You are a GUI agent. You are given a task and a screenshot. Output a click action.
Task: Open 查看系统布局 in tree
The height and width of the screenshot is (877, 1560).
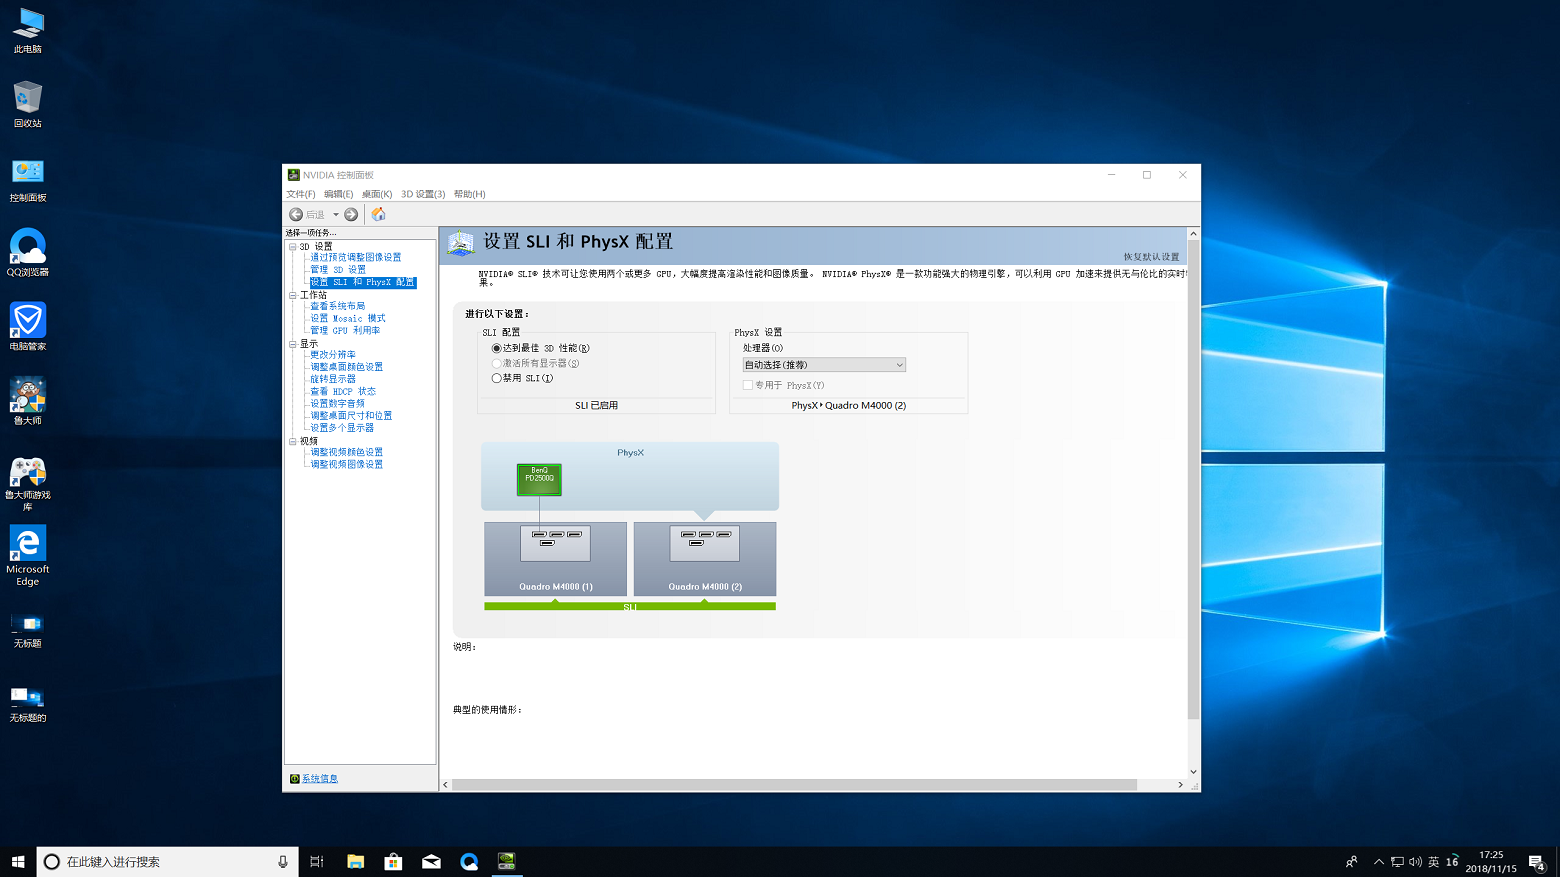[x=338, y=306]
